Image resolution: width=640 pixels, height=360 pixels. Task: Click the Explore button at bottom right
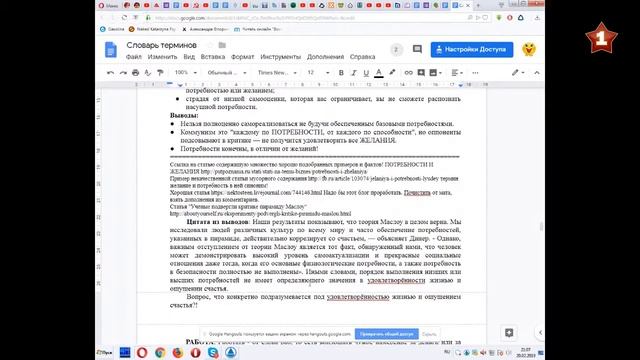coord(509,333)
